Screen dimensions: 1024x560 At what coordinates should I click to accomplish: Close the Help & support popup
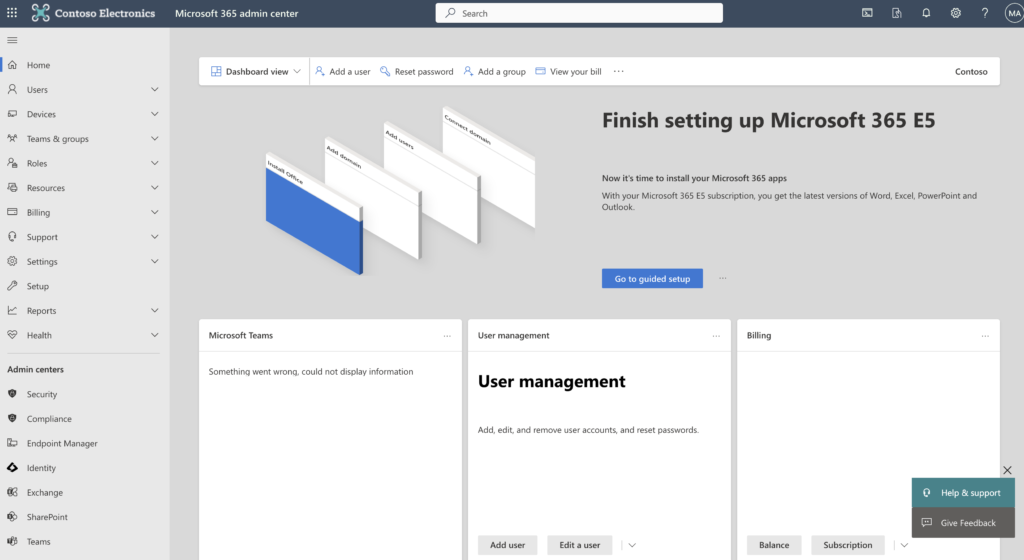point(1007,470)
